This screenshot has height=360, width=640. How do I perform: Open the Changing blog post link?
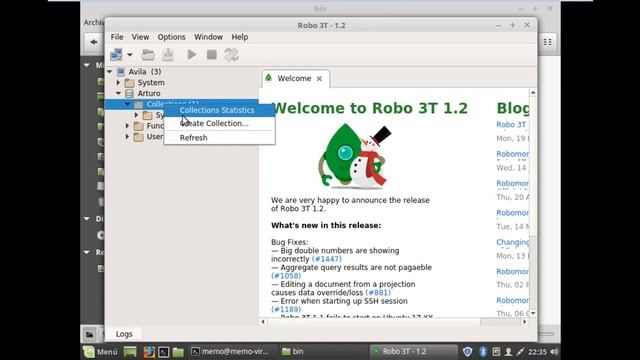(x=512, y=242)
